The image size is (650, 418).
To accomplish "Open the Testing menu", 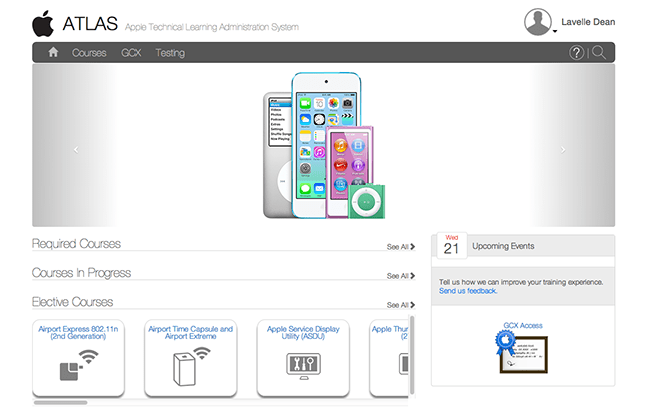I will (170, 53).
